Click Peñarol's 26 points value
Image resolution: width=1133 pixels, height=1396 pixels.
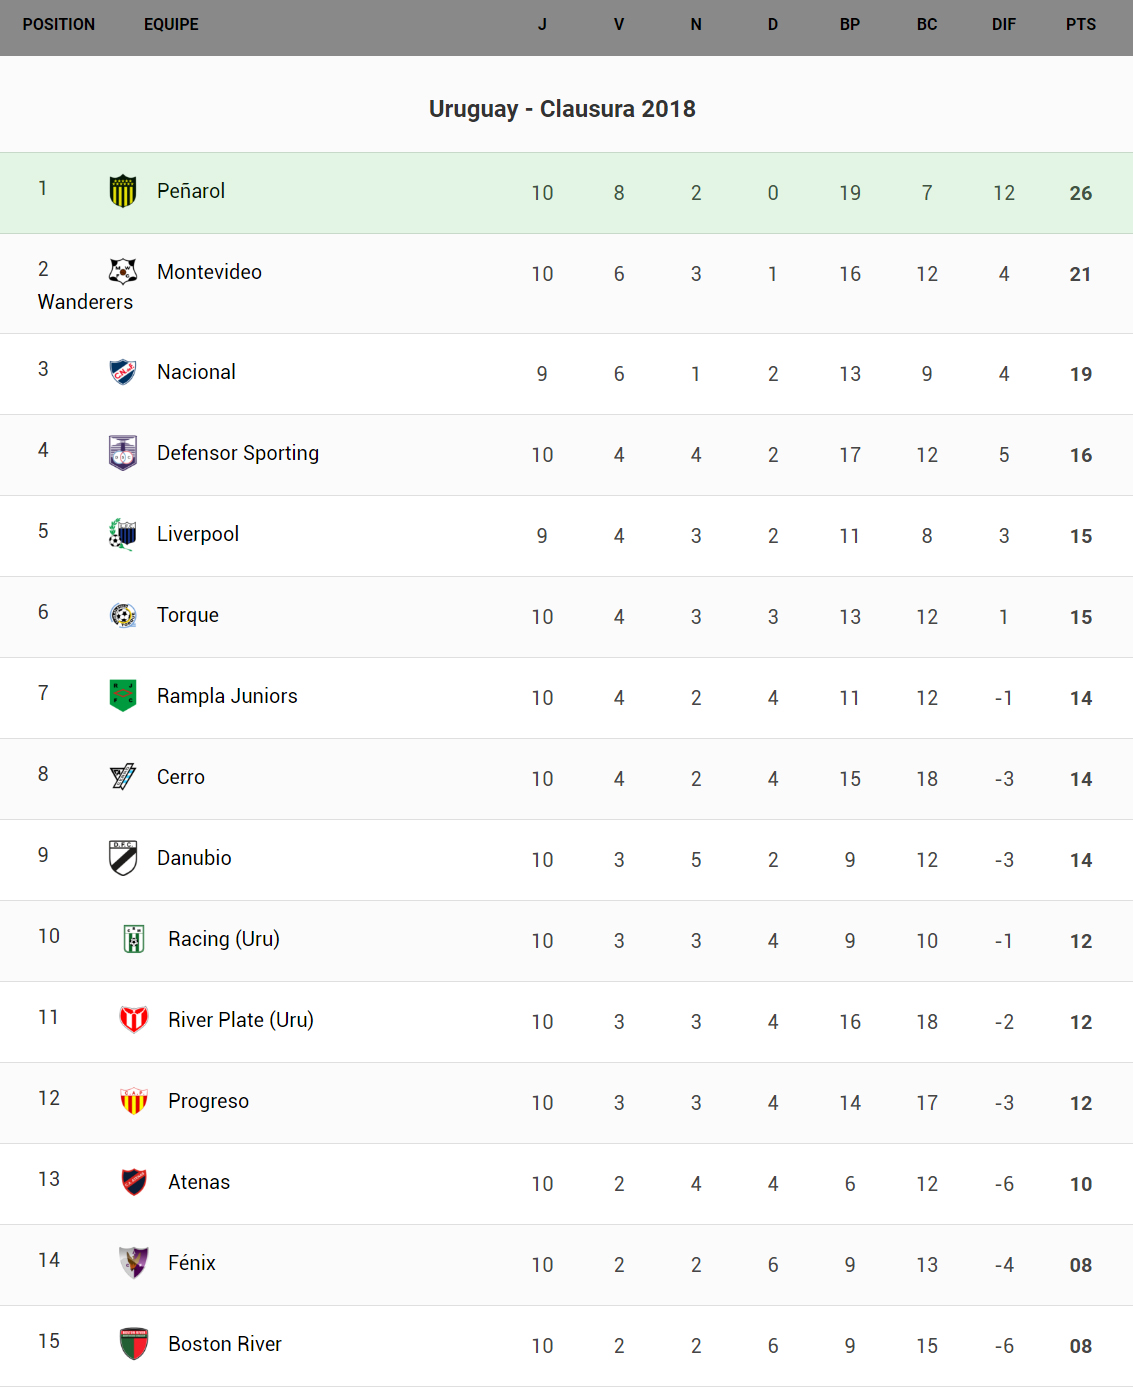pos(1080,193)
